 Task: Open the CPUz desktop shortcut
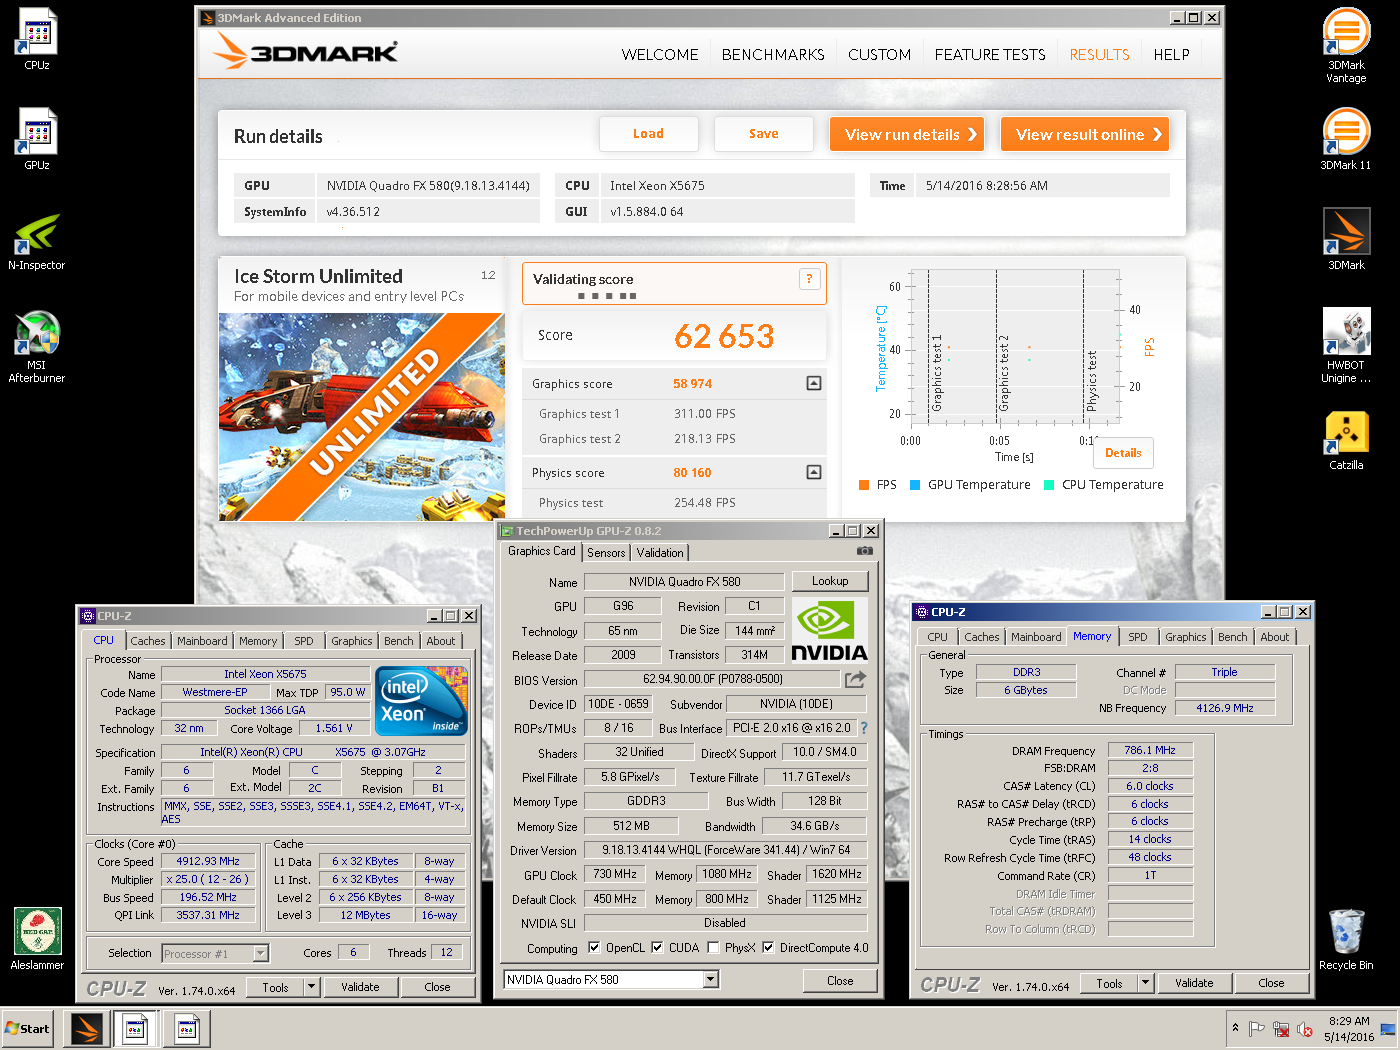tap(37, 40)
